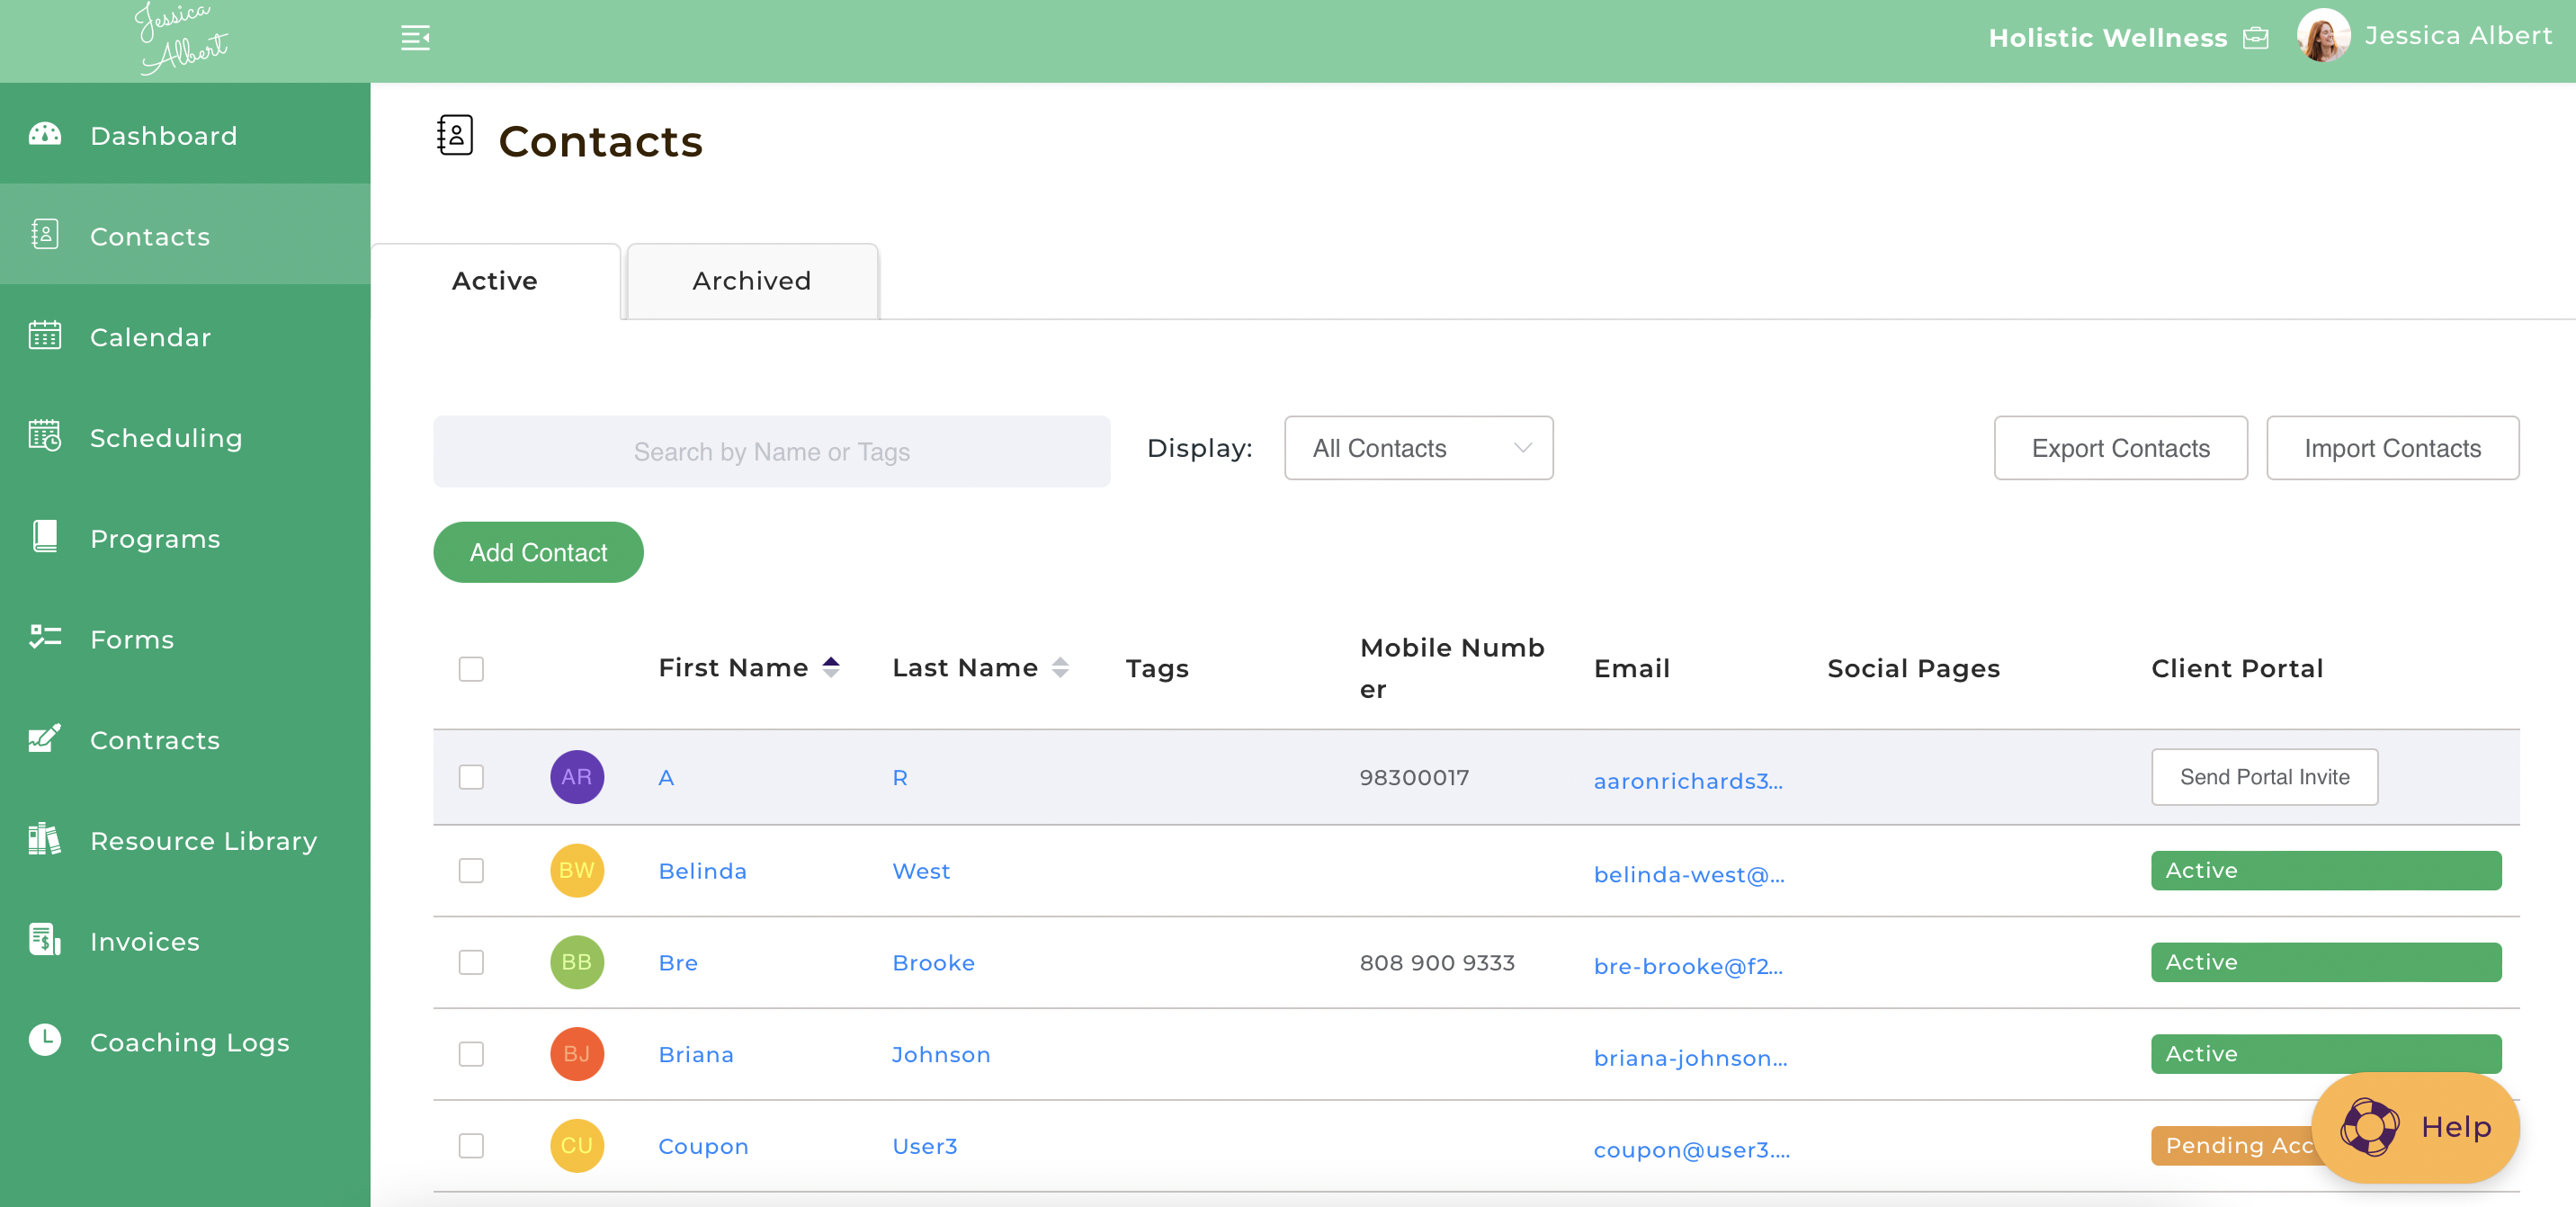
Task: Click the Coaching Logs clock icon
Action: 45,1041
